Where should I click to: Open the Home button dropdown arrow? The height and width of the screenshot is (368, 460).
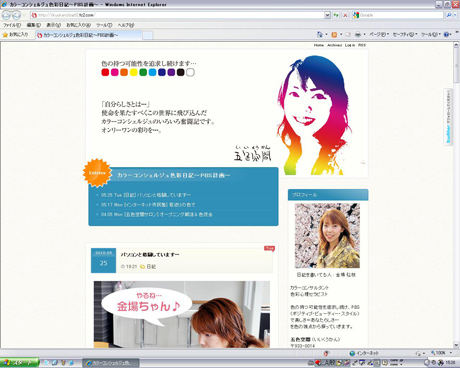(326, 34)
